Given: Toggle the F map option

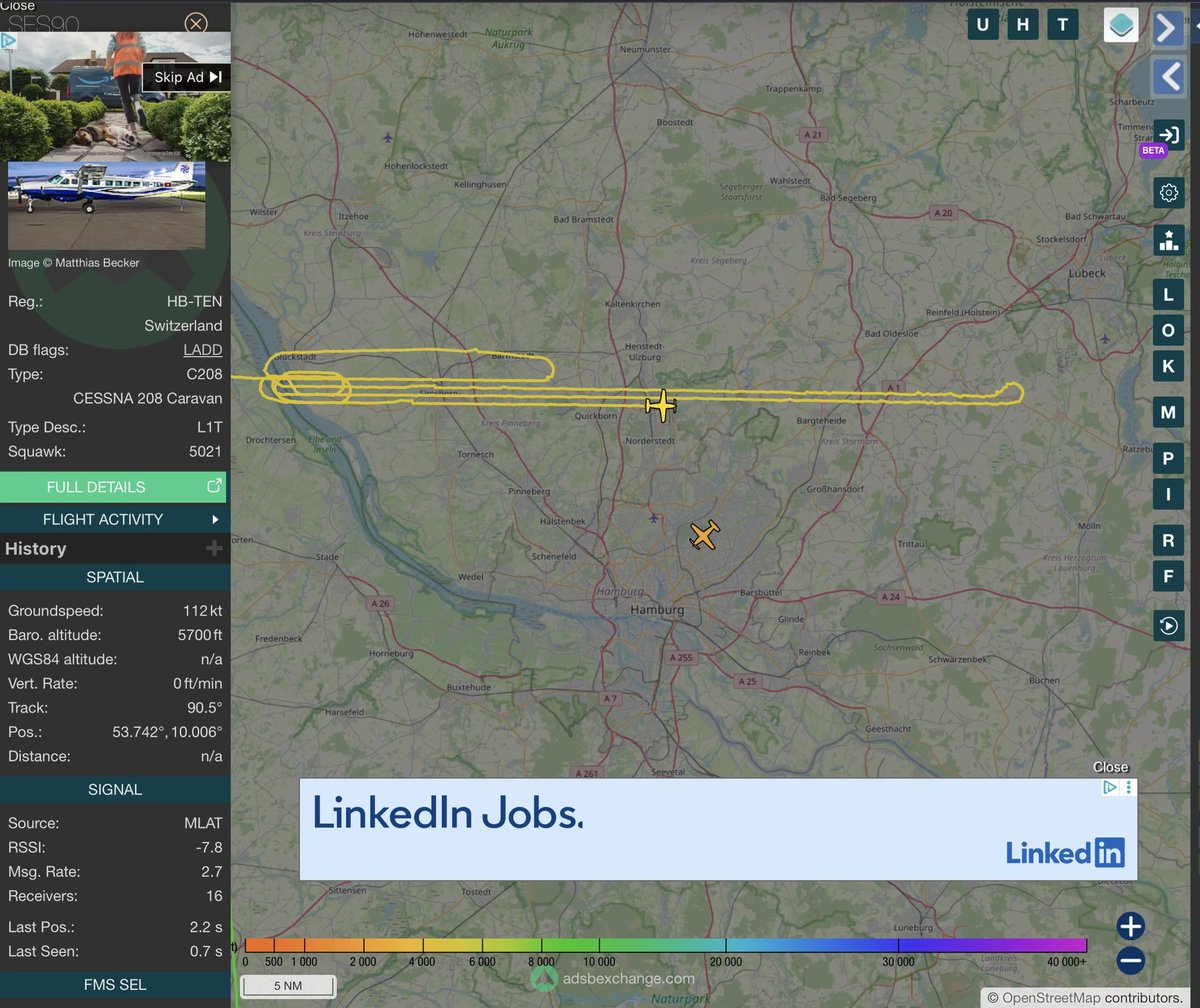Looking at the screenshot, I should point(1168,576).
